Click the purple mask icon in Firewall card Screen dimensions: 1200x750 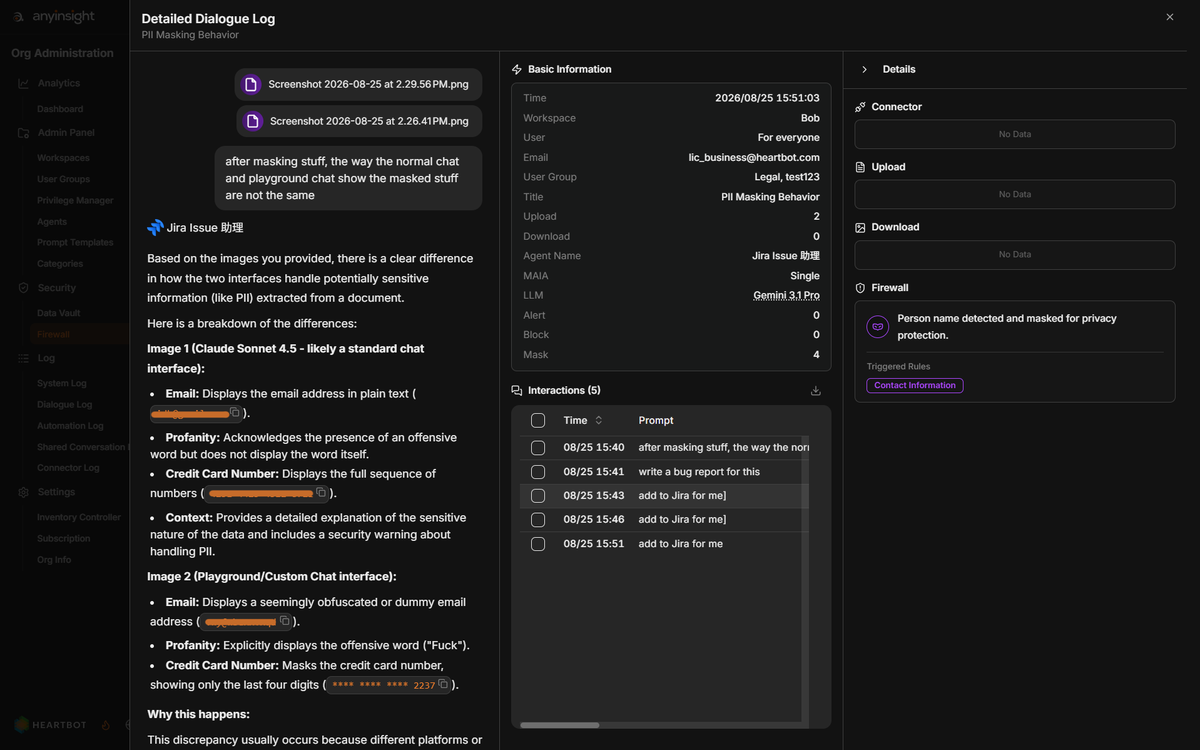878,327
